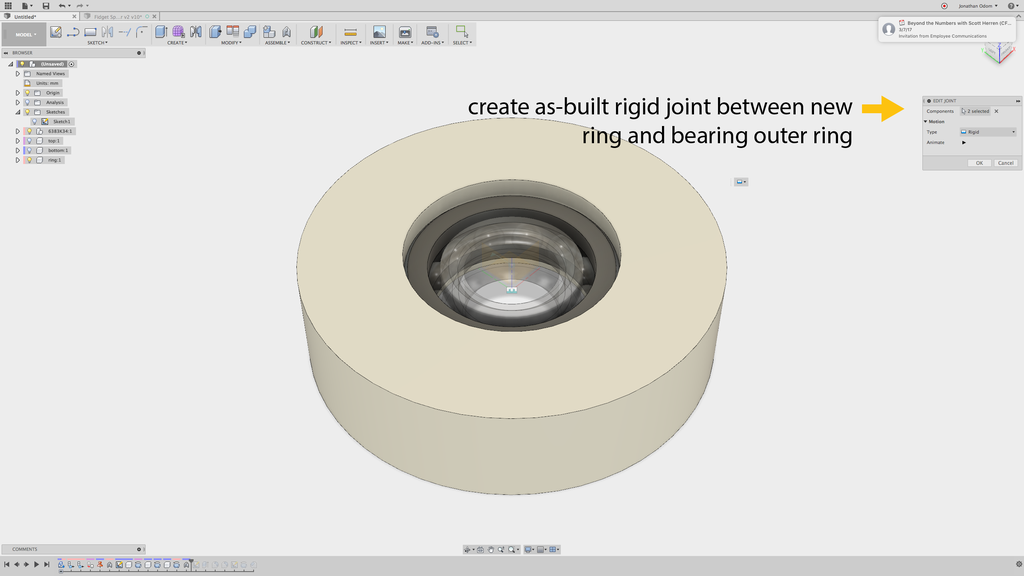Open the MODIFY menu
The image size is (1024, 576).
[x=231, y=43]
